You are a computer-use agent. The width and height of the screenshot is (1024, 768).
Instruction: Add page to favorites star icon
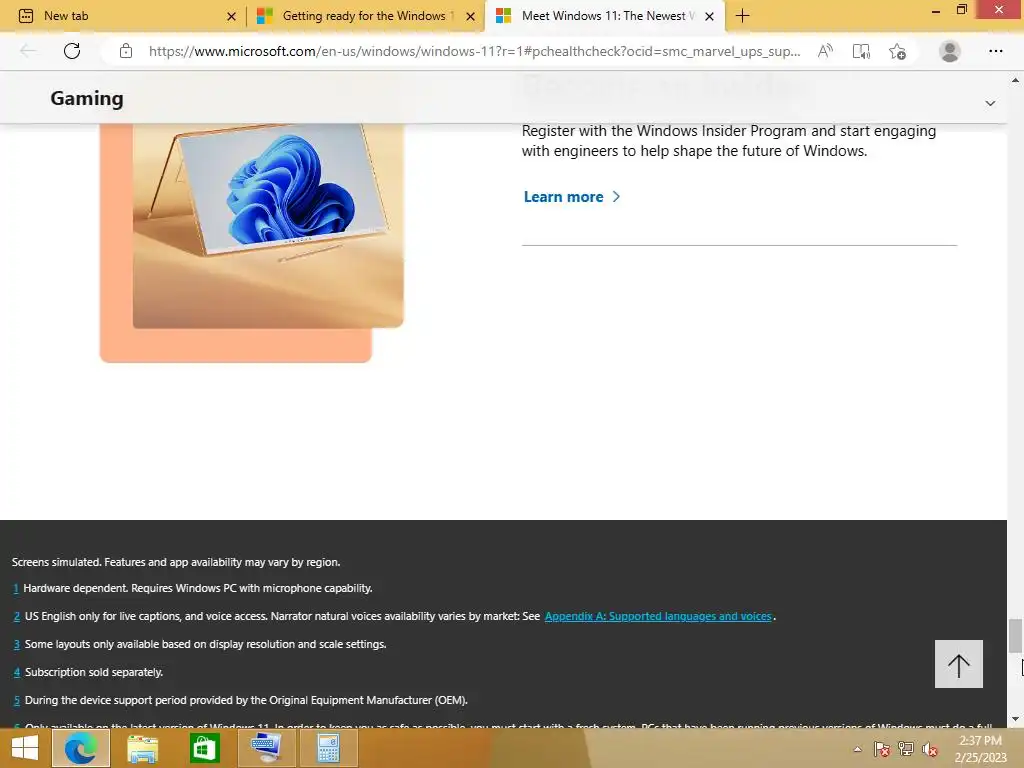click(897, 51)
